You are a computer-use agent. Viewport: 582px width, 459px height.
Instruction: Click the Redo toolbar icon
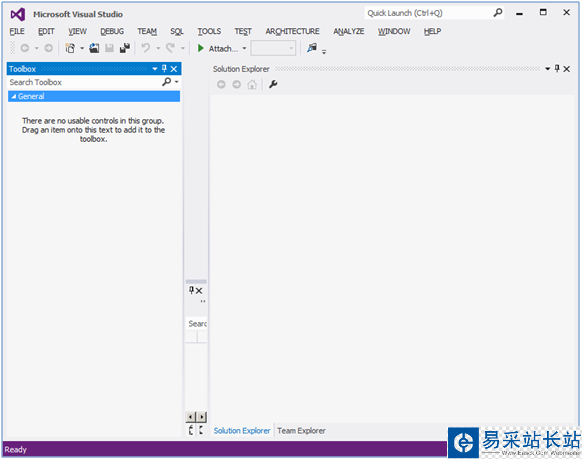point(170,48)
